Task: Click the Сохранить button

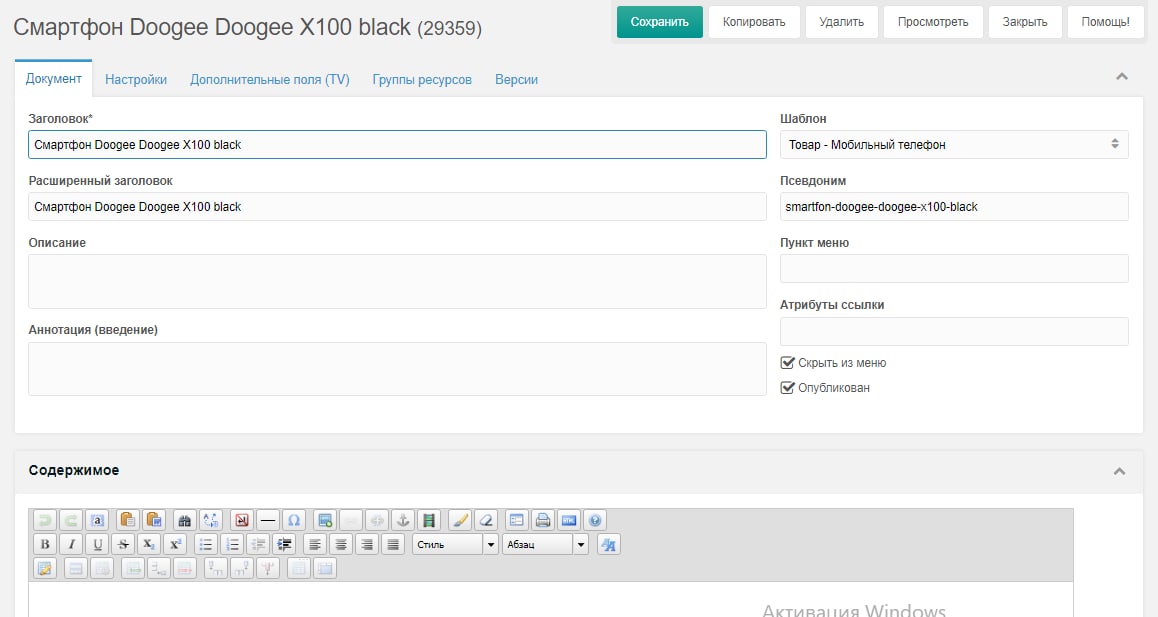Action: [659, 22]
